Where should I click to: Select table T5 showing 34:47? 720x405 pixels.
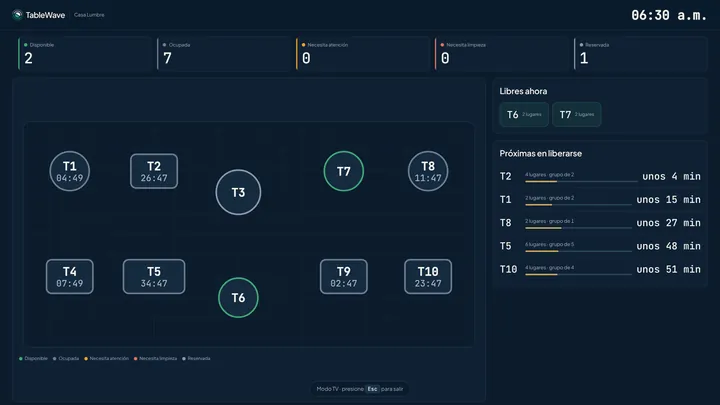pos(154,276)
